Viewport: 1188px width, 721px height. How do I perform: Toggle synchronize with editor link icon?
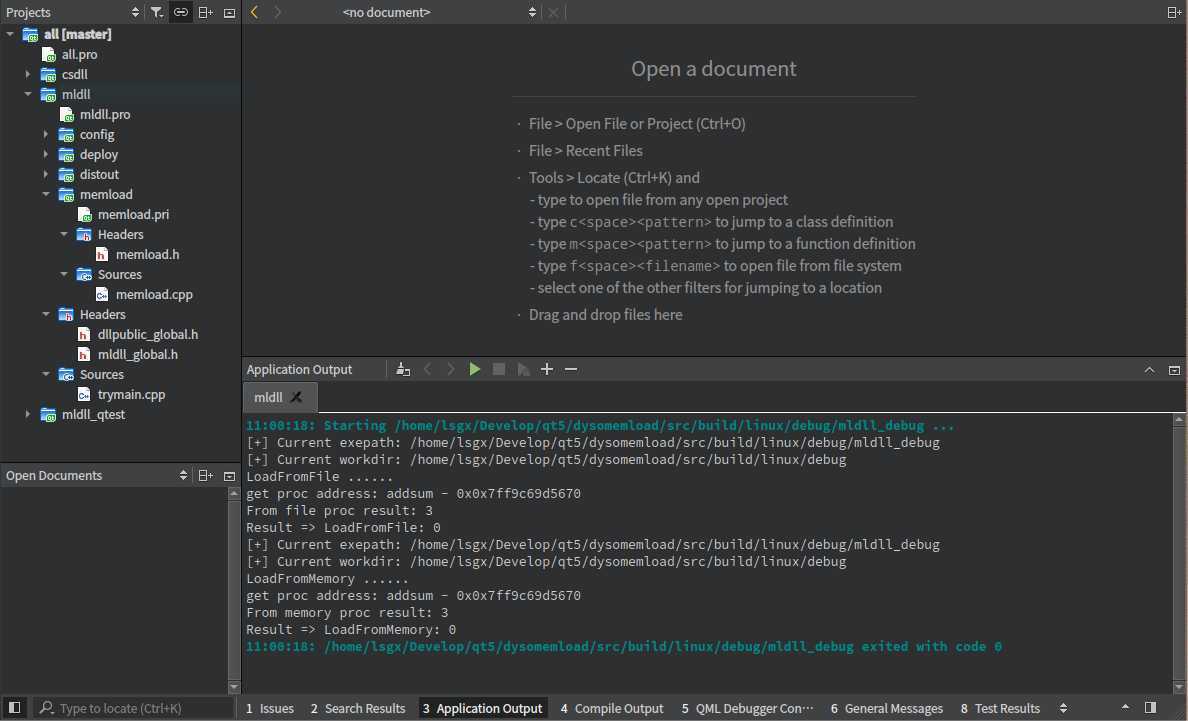(180, 12)
